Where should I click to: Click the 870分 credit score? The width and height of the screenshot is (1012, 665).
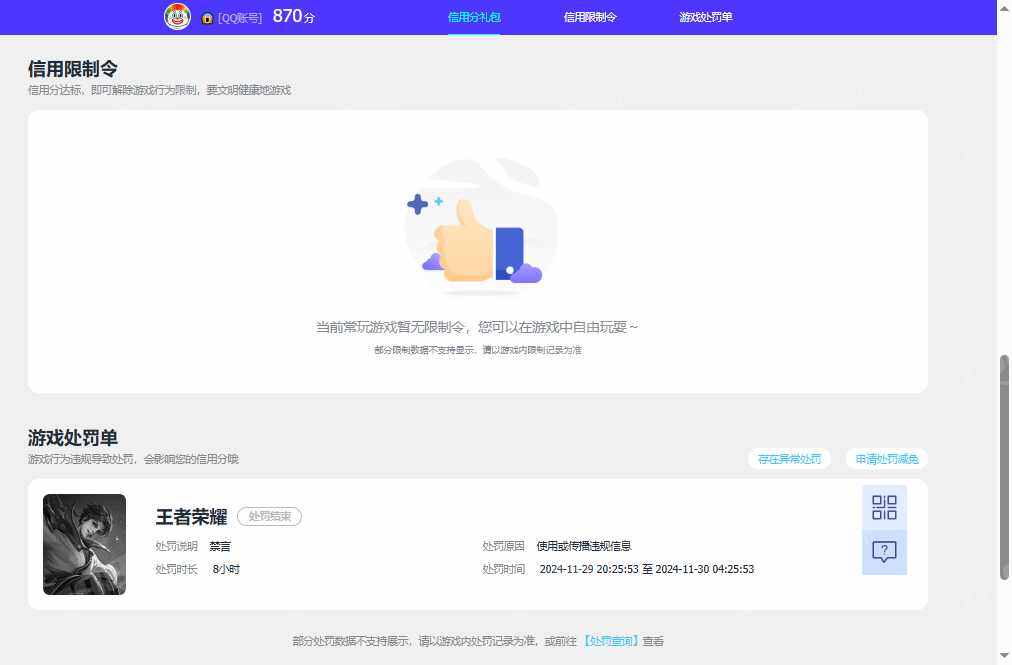point(294,16)
